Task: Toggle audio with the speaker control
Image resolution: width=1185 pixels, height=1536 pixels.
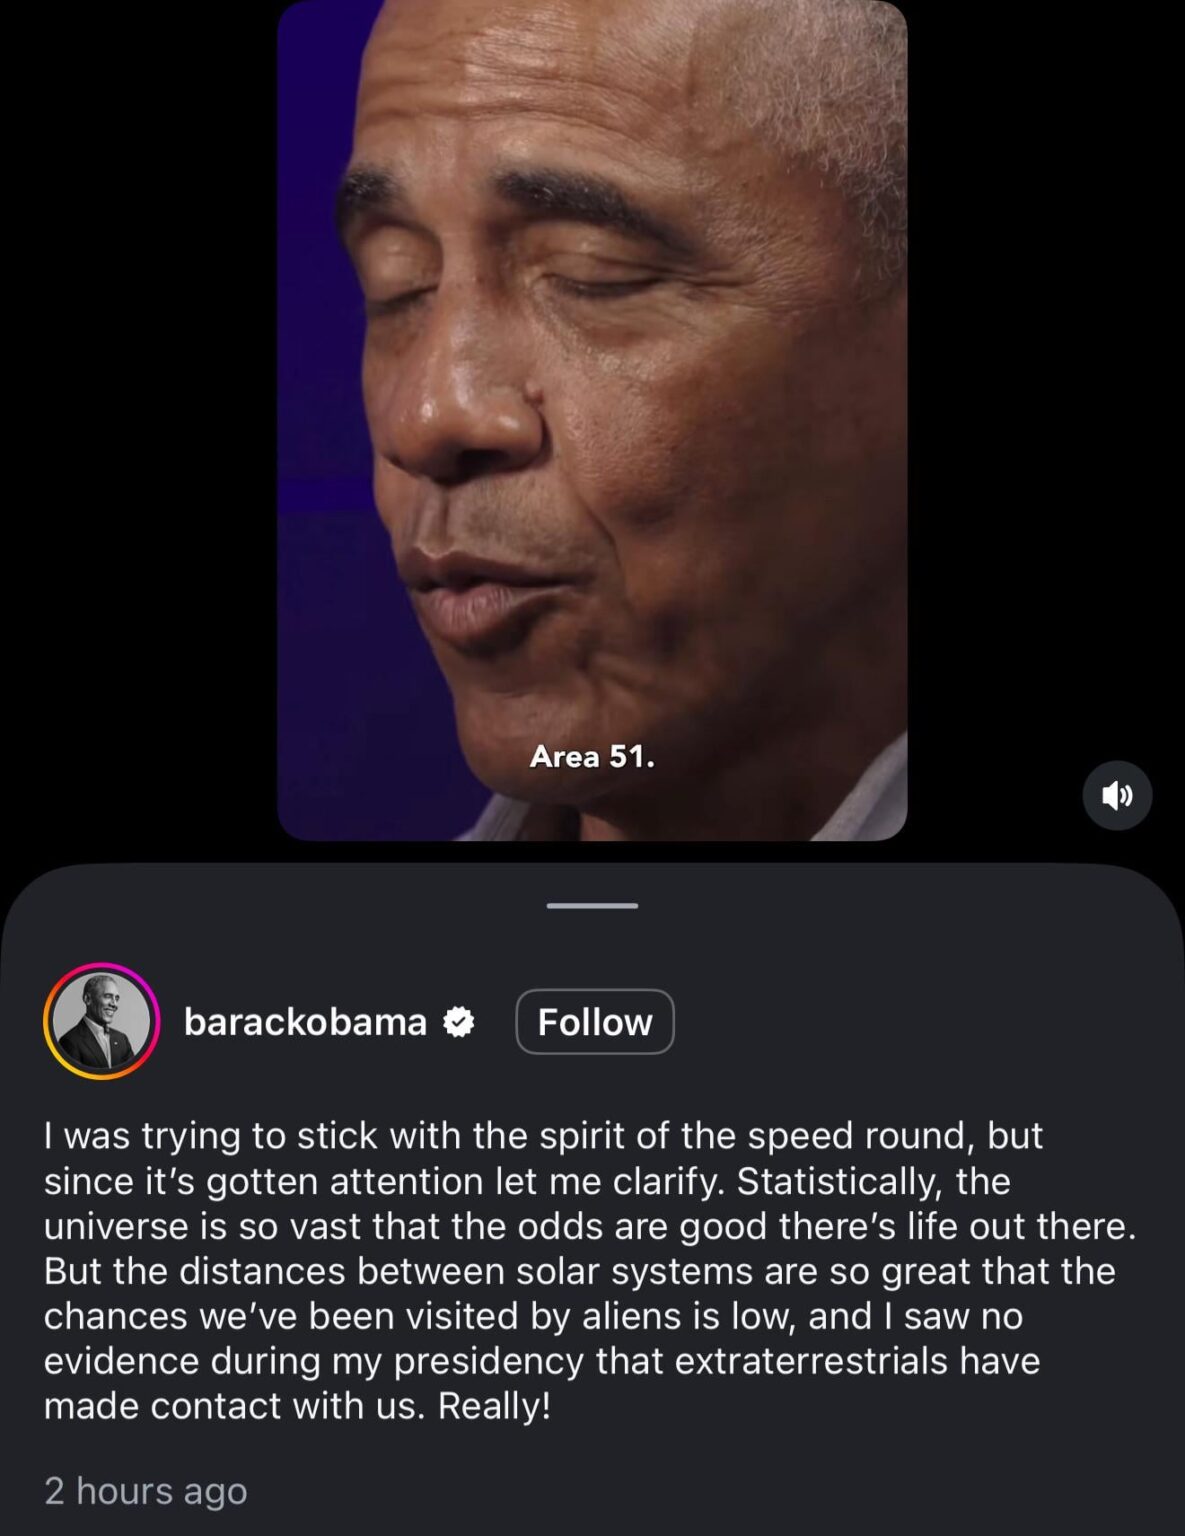Action: pos(1118,795)
